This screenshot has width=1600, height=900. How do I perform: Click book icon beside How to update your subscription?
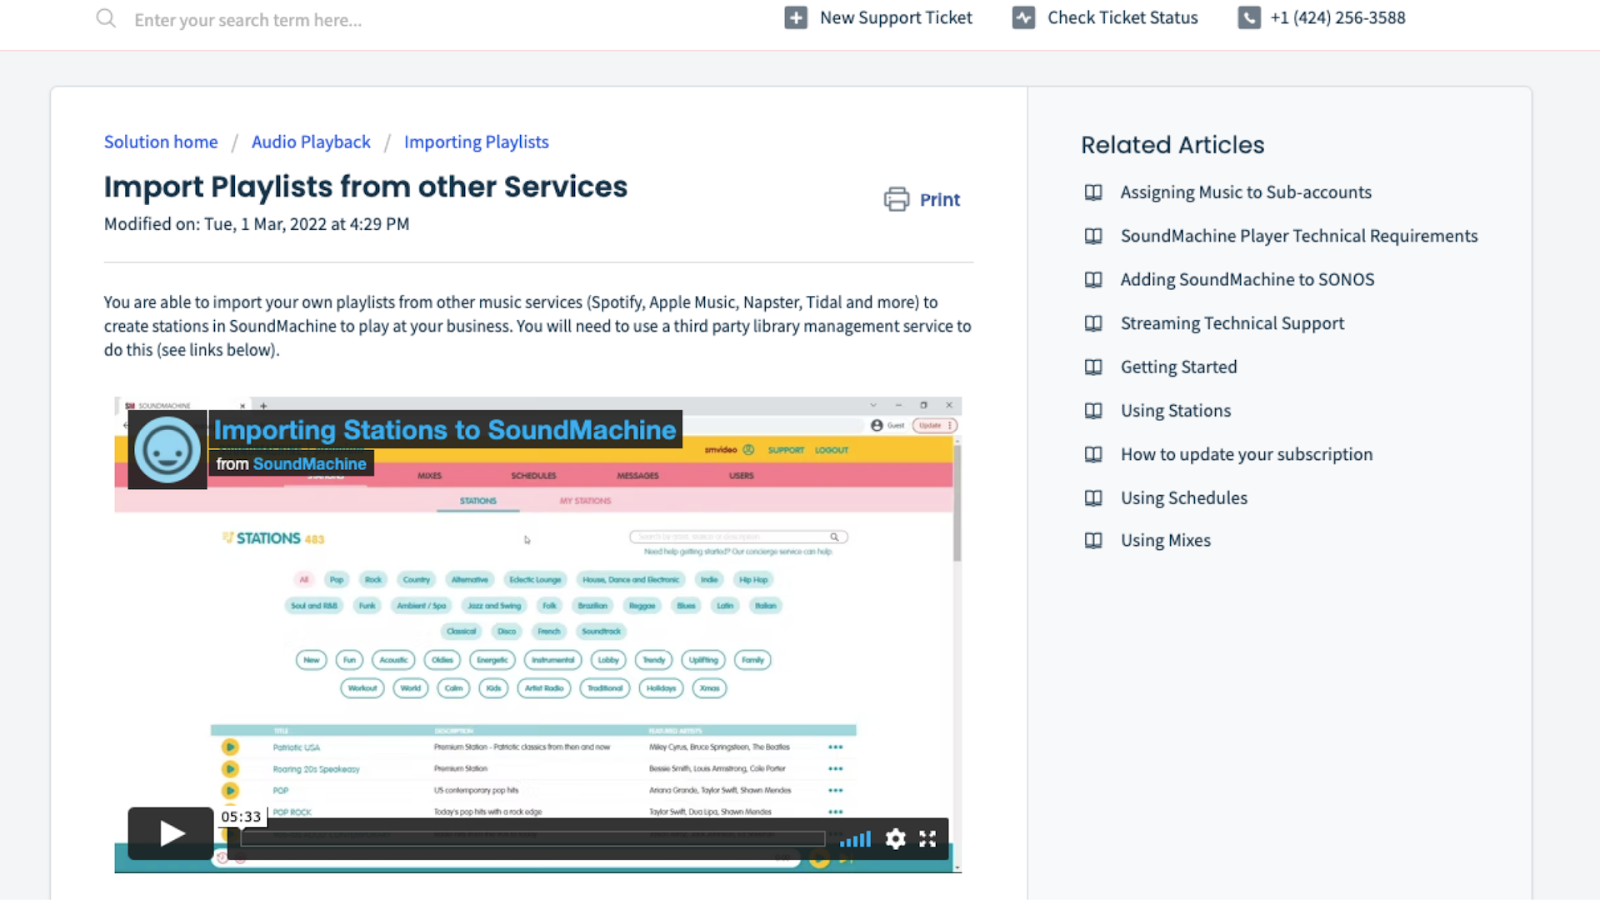point(1094,454)
